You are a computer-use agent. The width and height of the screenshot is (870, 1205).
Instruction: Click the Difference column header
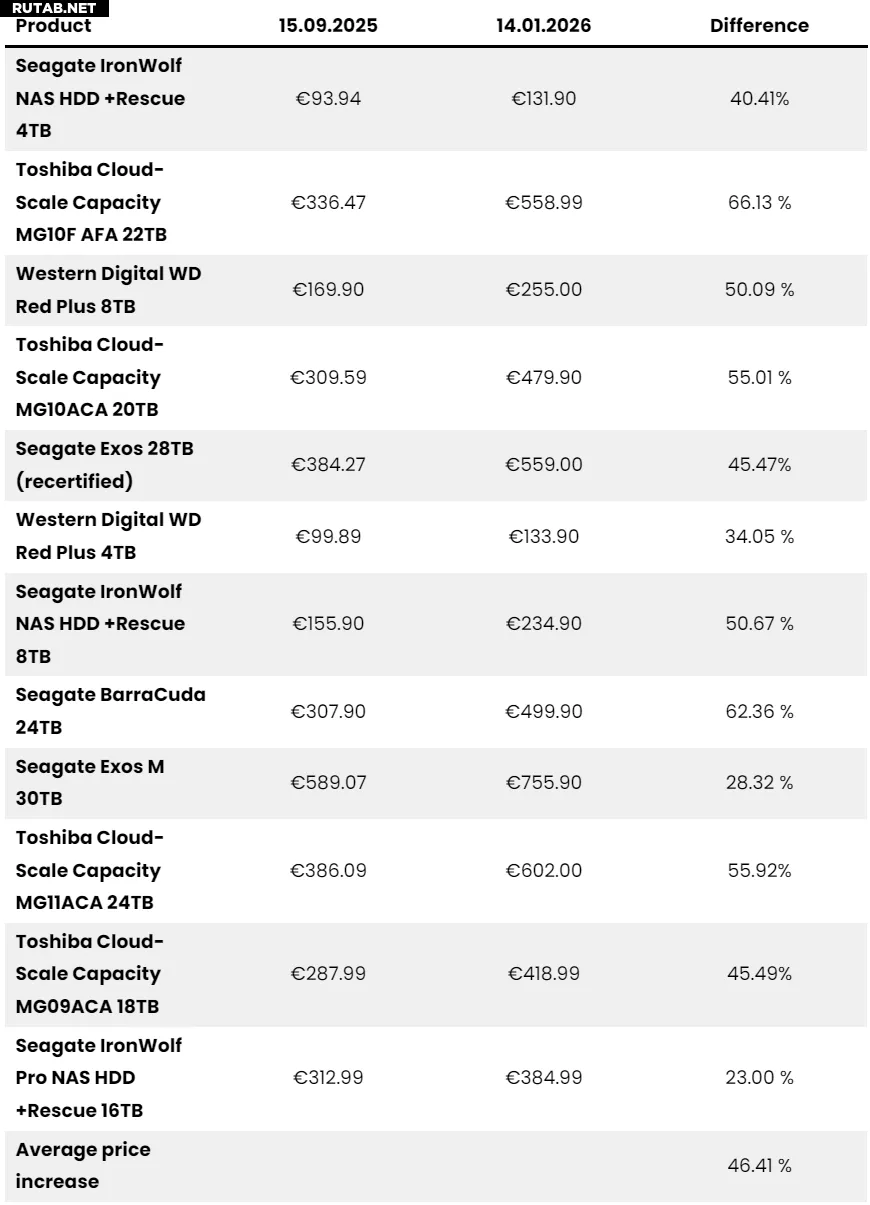click(x=759, y=26)
